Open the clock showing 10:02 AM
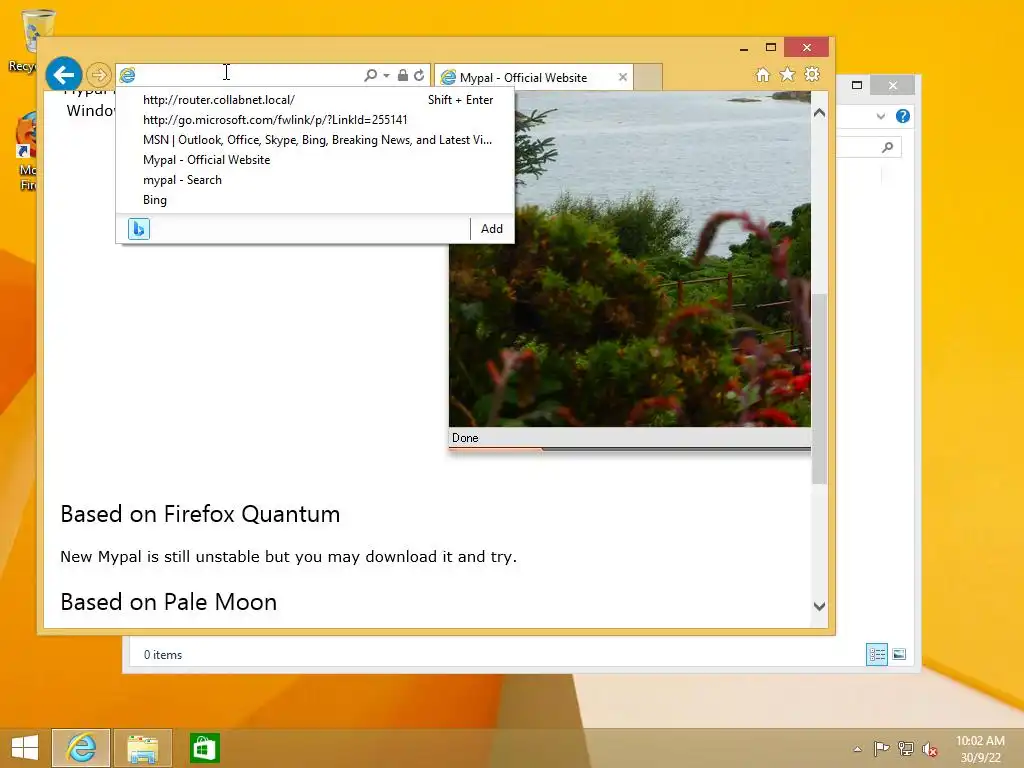 click(980, 749)
